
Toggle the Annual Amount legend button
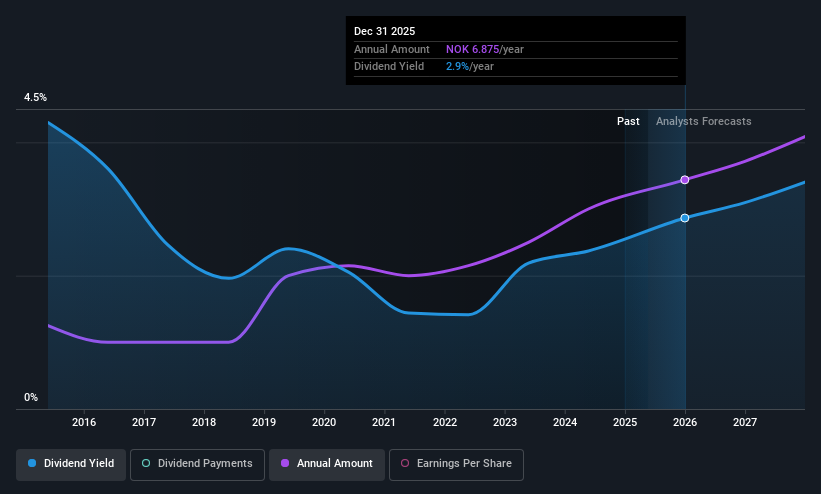click(327, 465)
